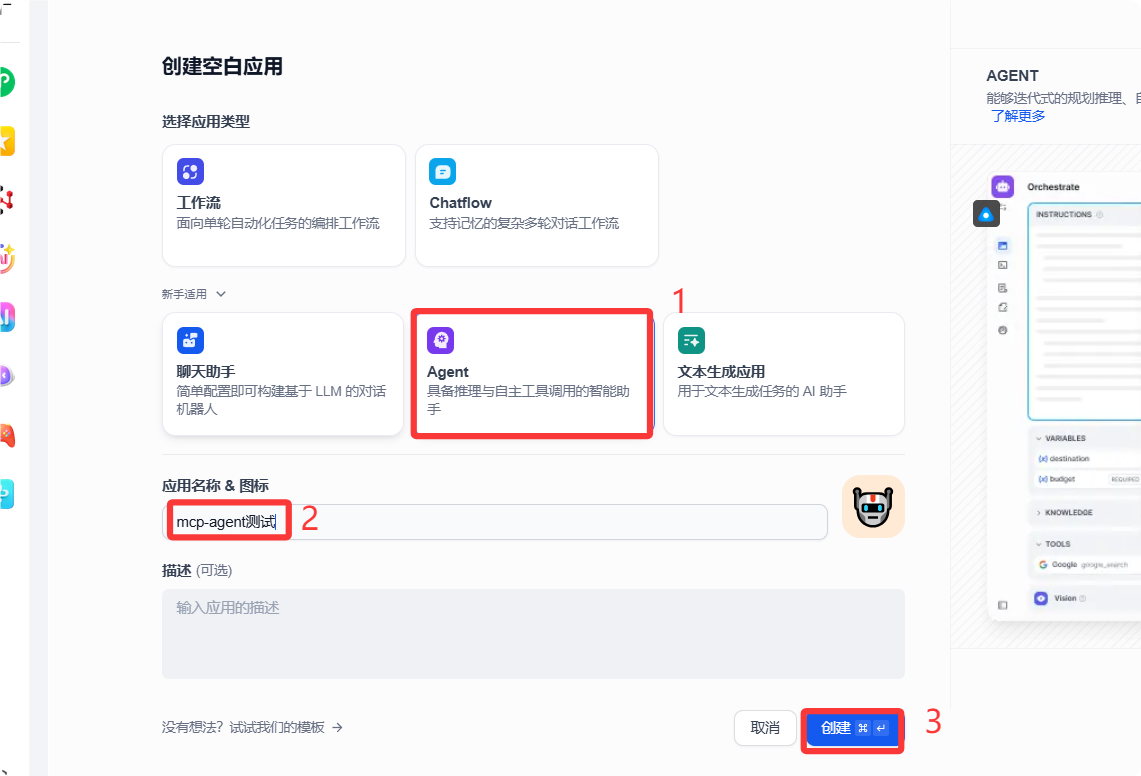Click the 聊天助手 chat assistant icon
The width and height of the screenshot is (1141, 776).
(x=190, y=340)
